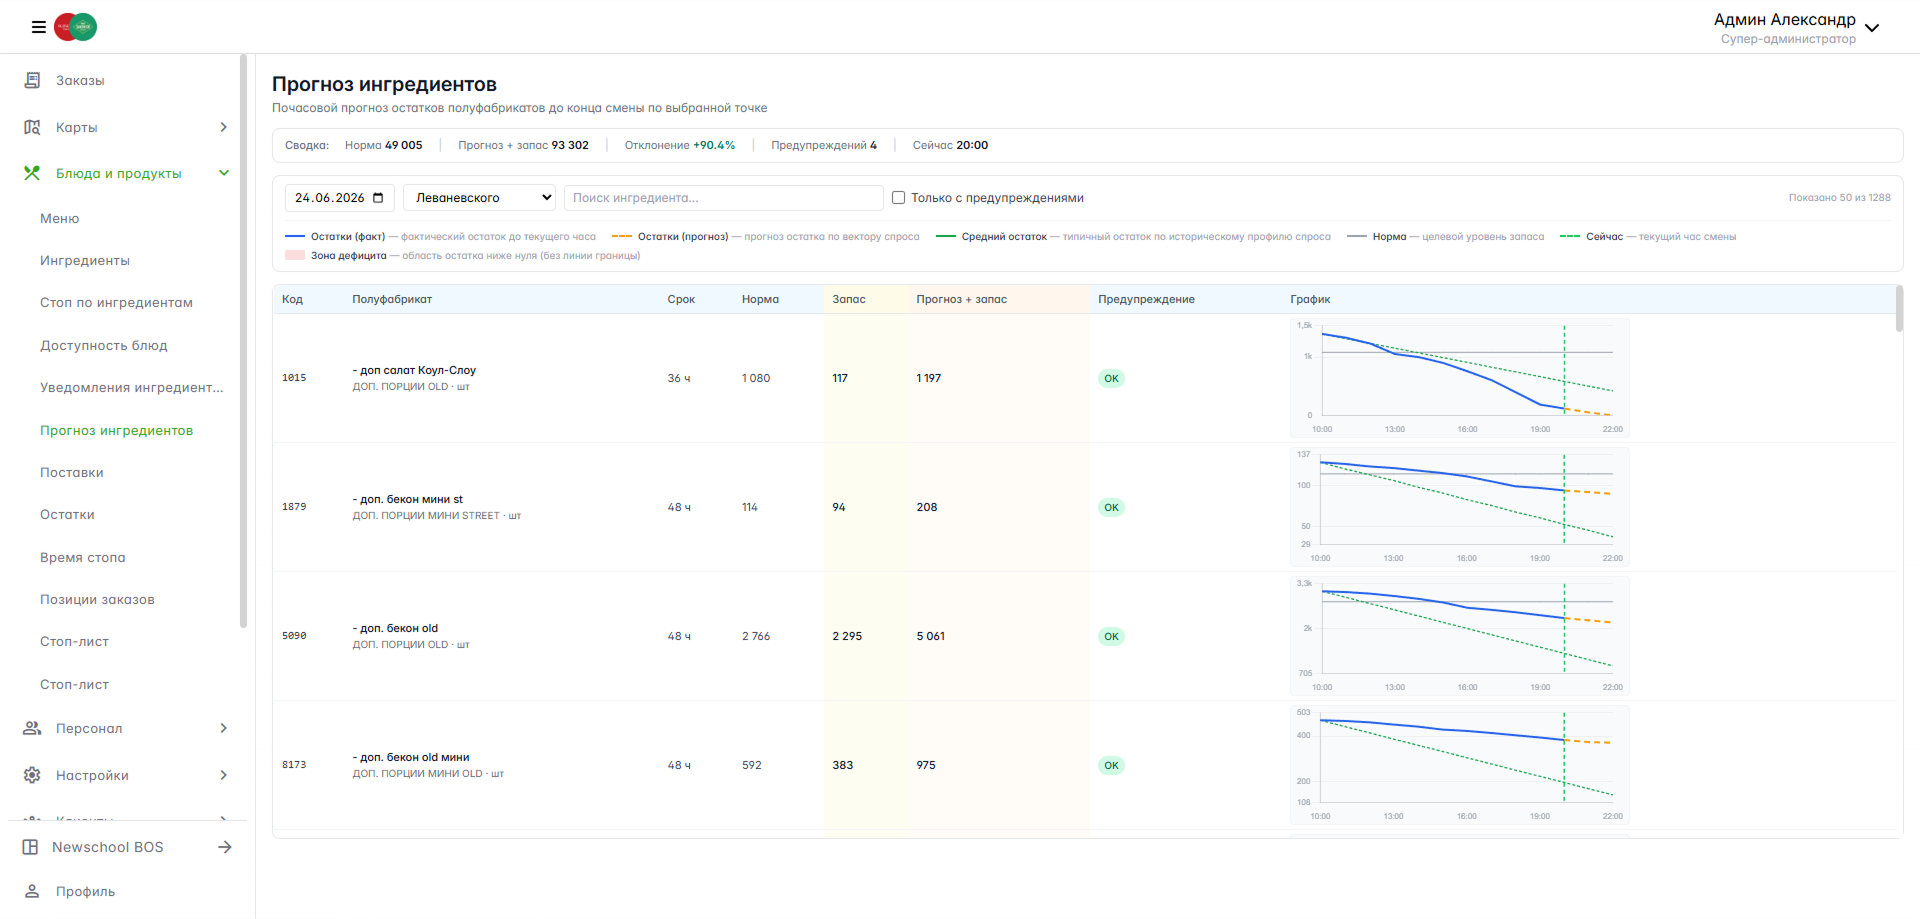Click the OK status badge for доп. бекон old
This screenshot has height=919, width=1920.
click(1111, 636)
